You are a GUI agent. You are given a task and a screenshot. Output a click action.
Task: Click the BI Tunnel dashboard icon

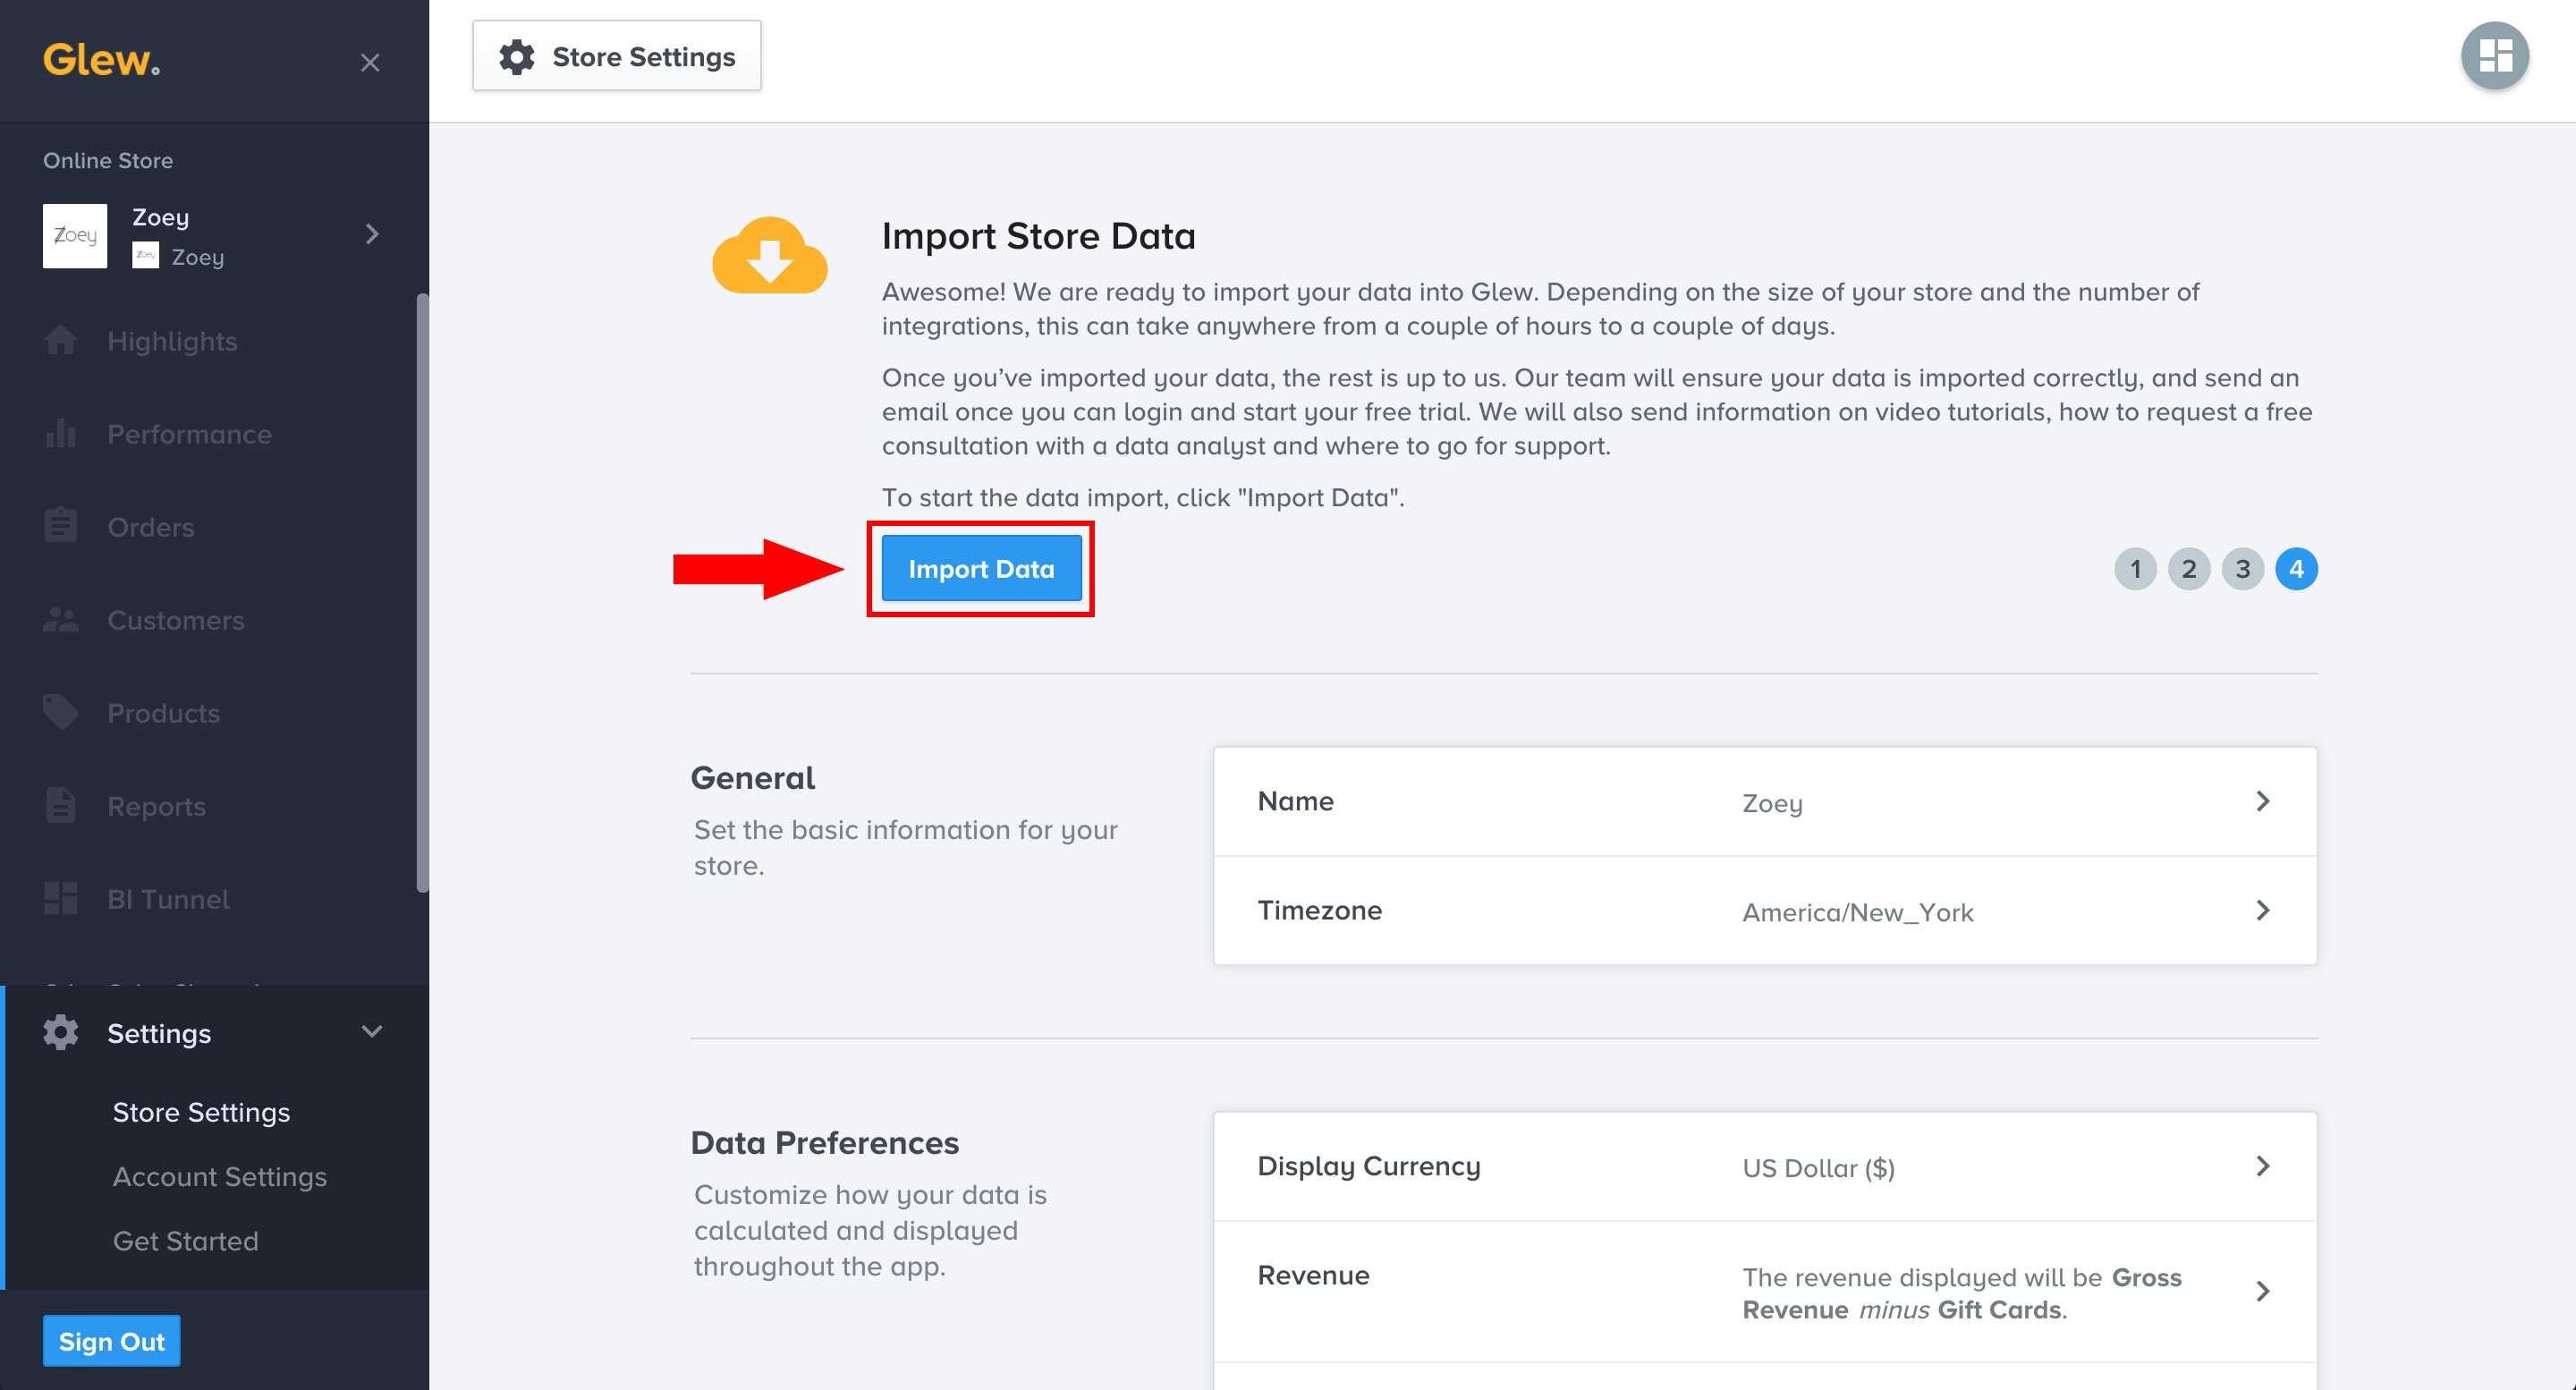[x=60, y=899]
